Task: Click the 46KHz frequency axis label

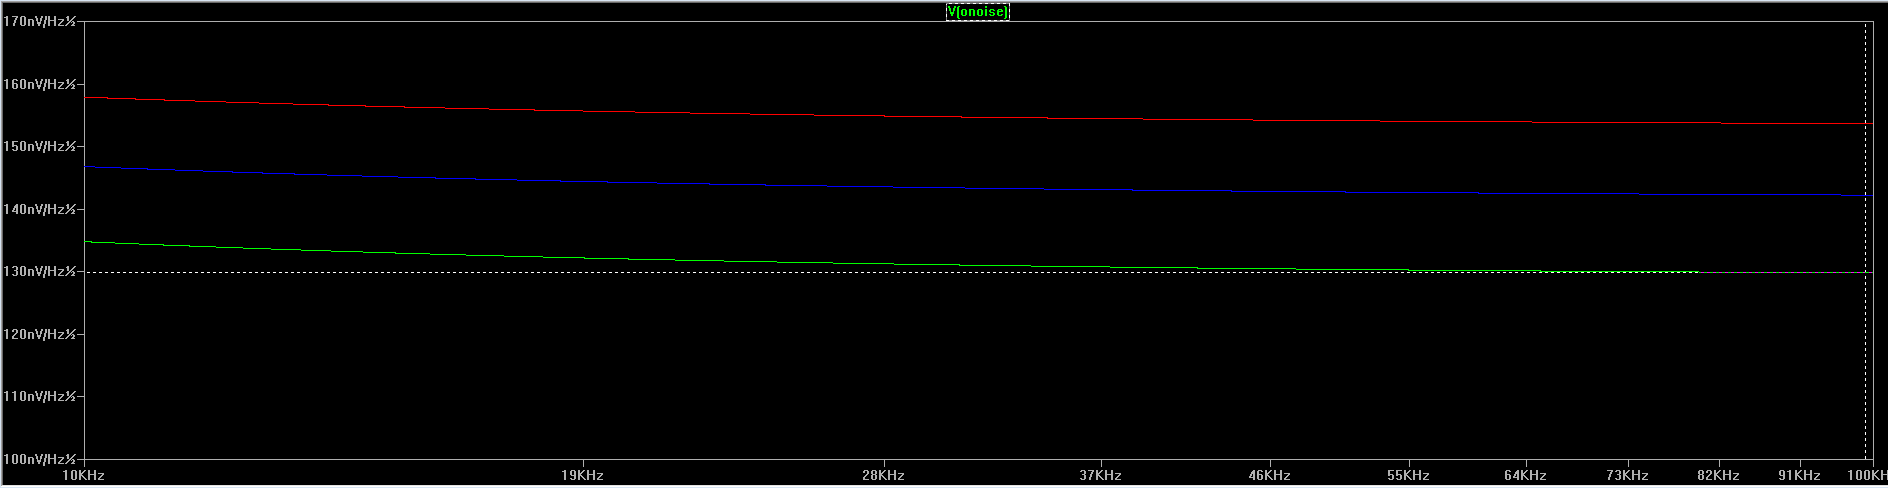Action: click(x=1269, y=475)
